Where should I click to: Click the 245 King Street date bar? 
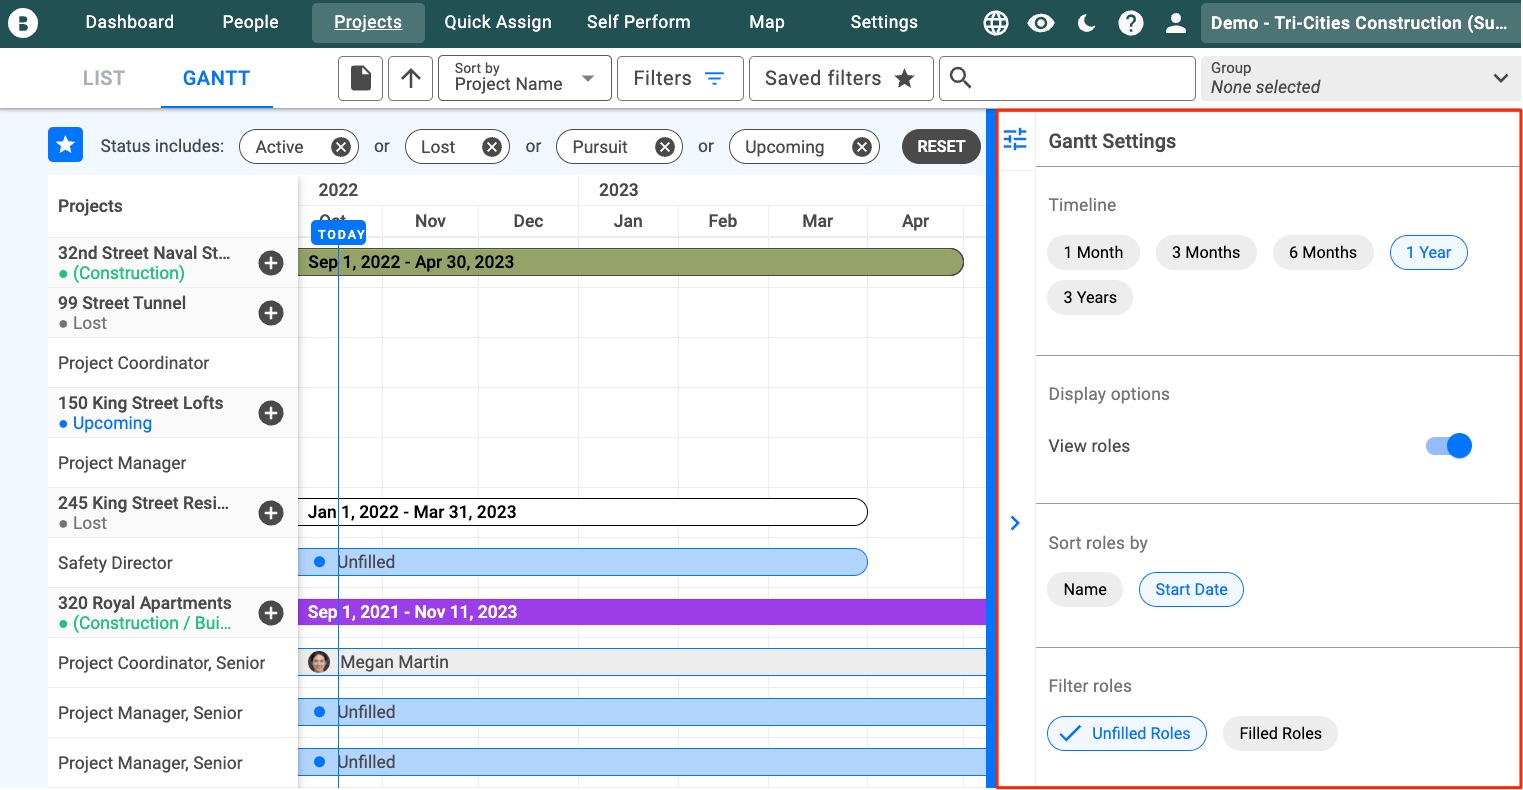pyautogui.click(x=583, y=512)
